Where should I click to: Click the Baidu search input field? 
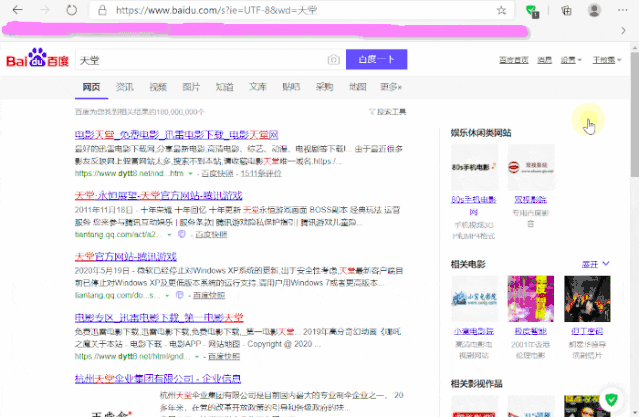tap(200, 61)
